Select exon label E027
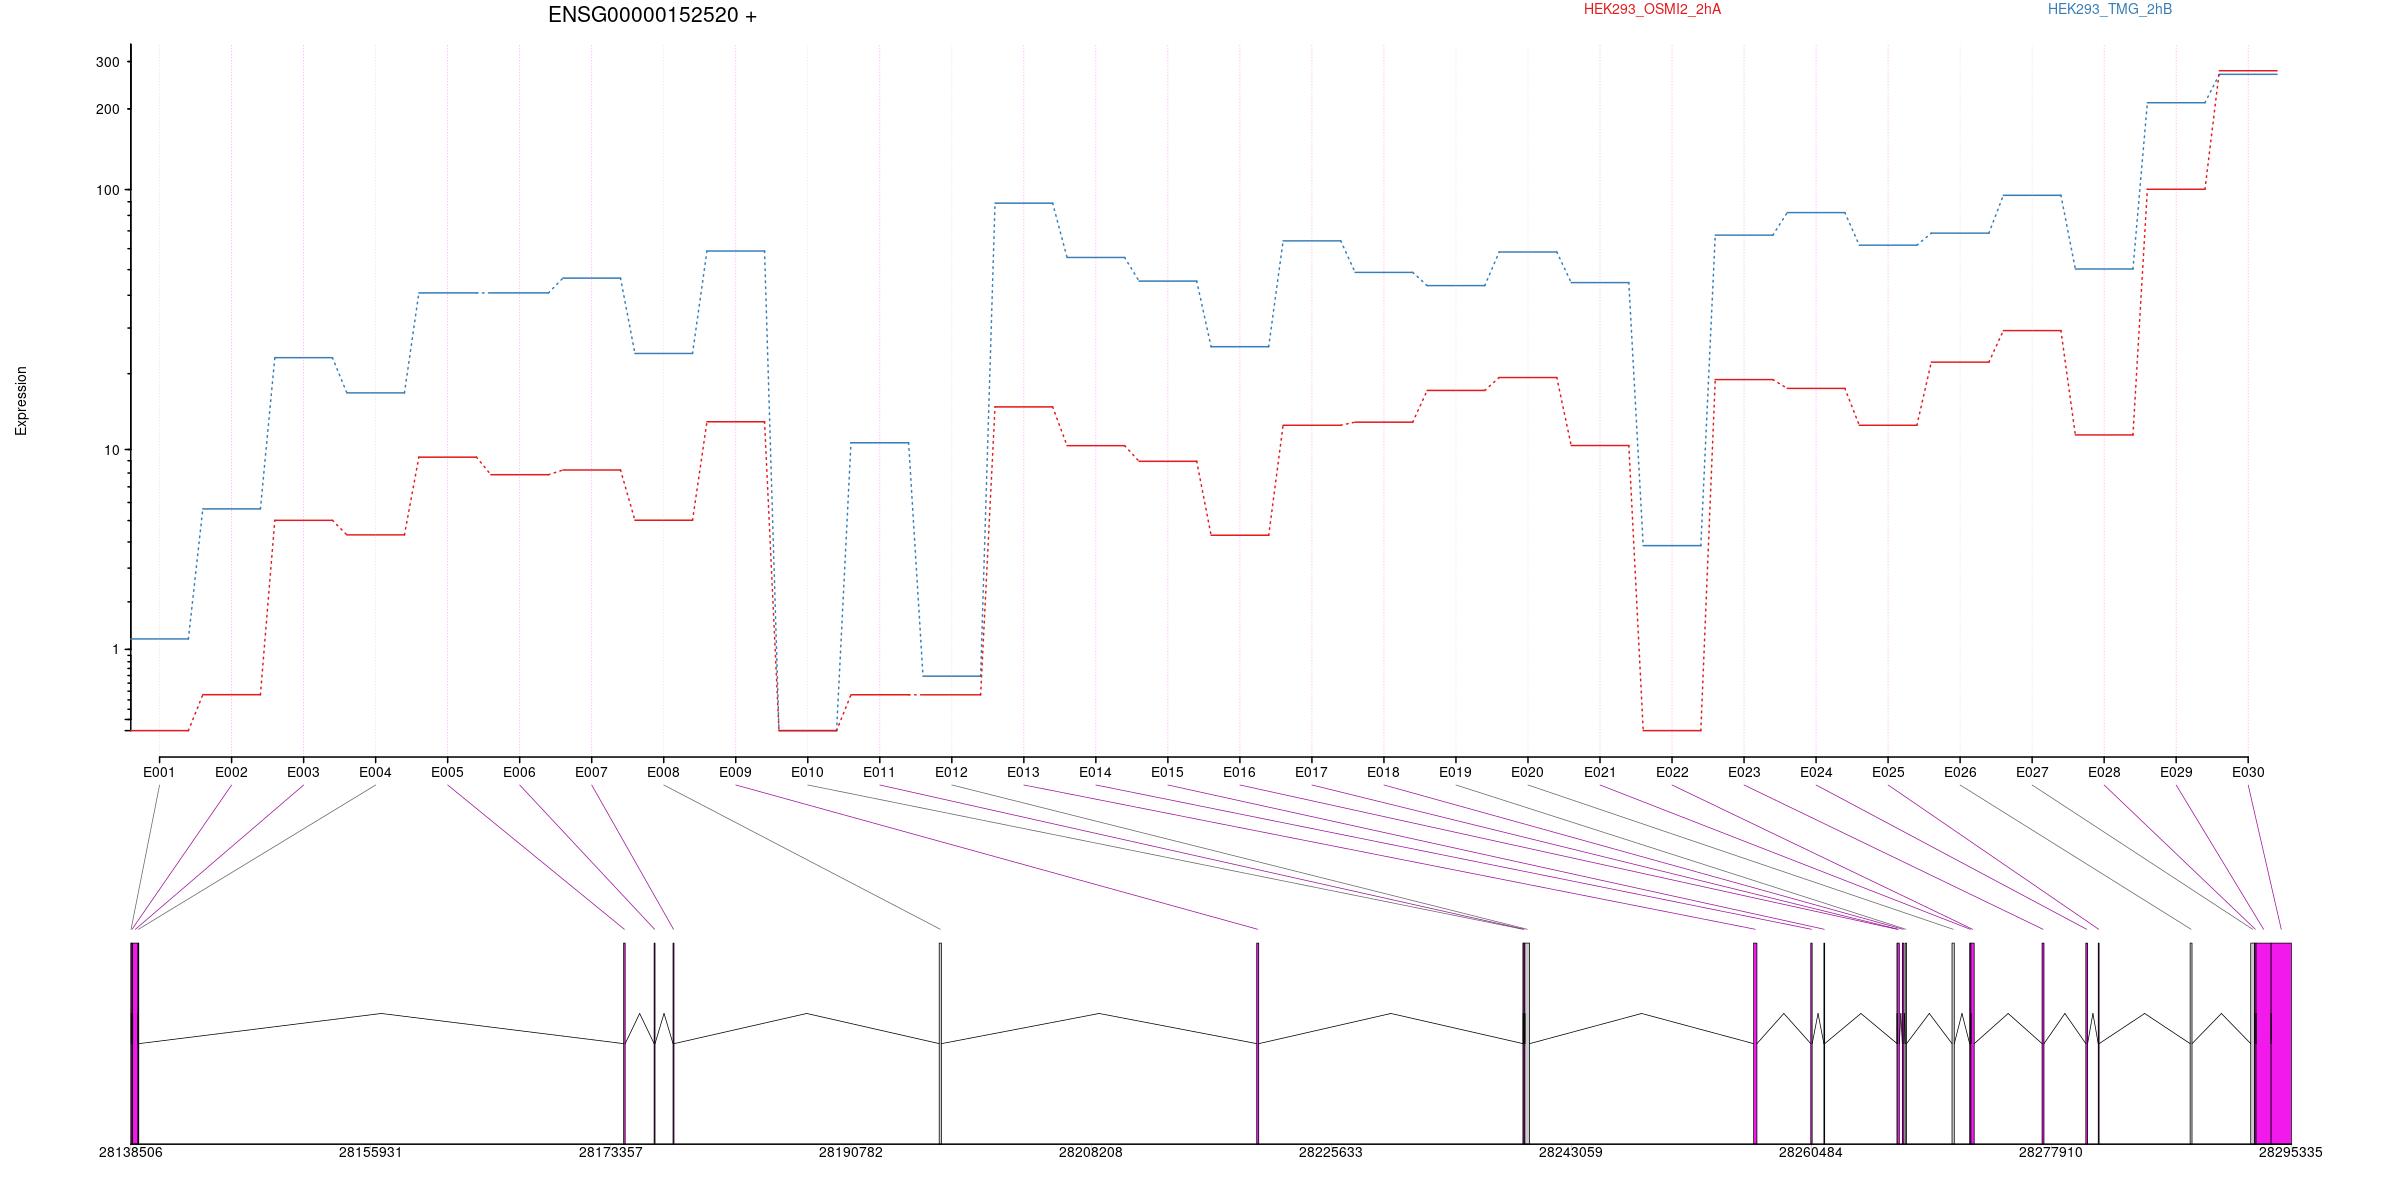The height and width of the screenshot is (1200, 2400). (2032, 772)
